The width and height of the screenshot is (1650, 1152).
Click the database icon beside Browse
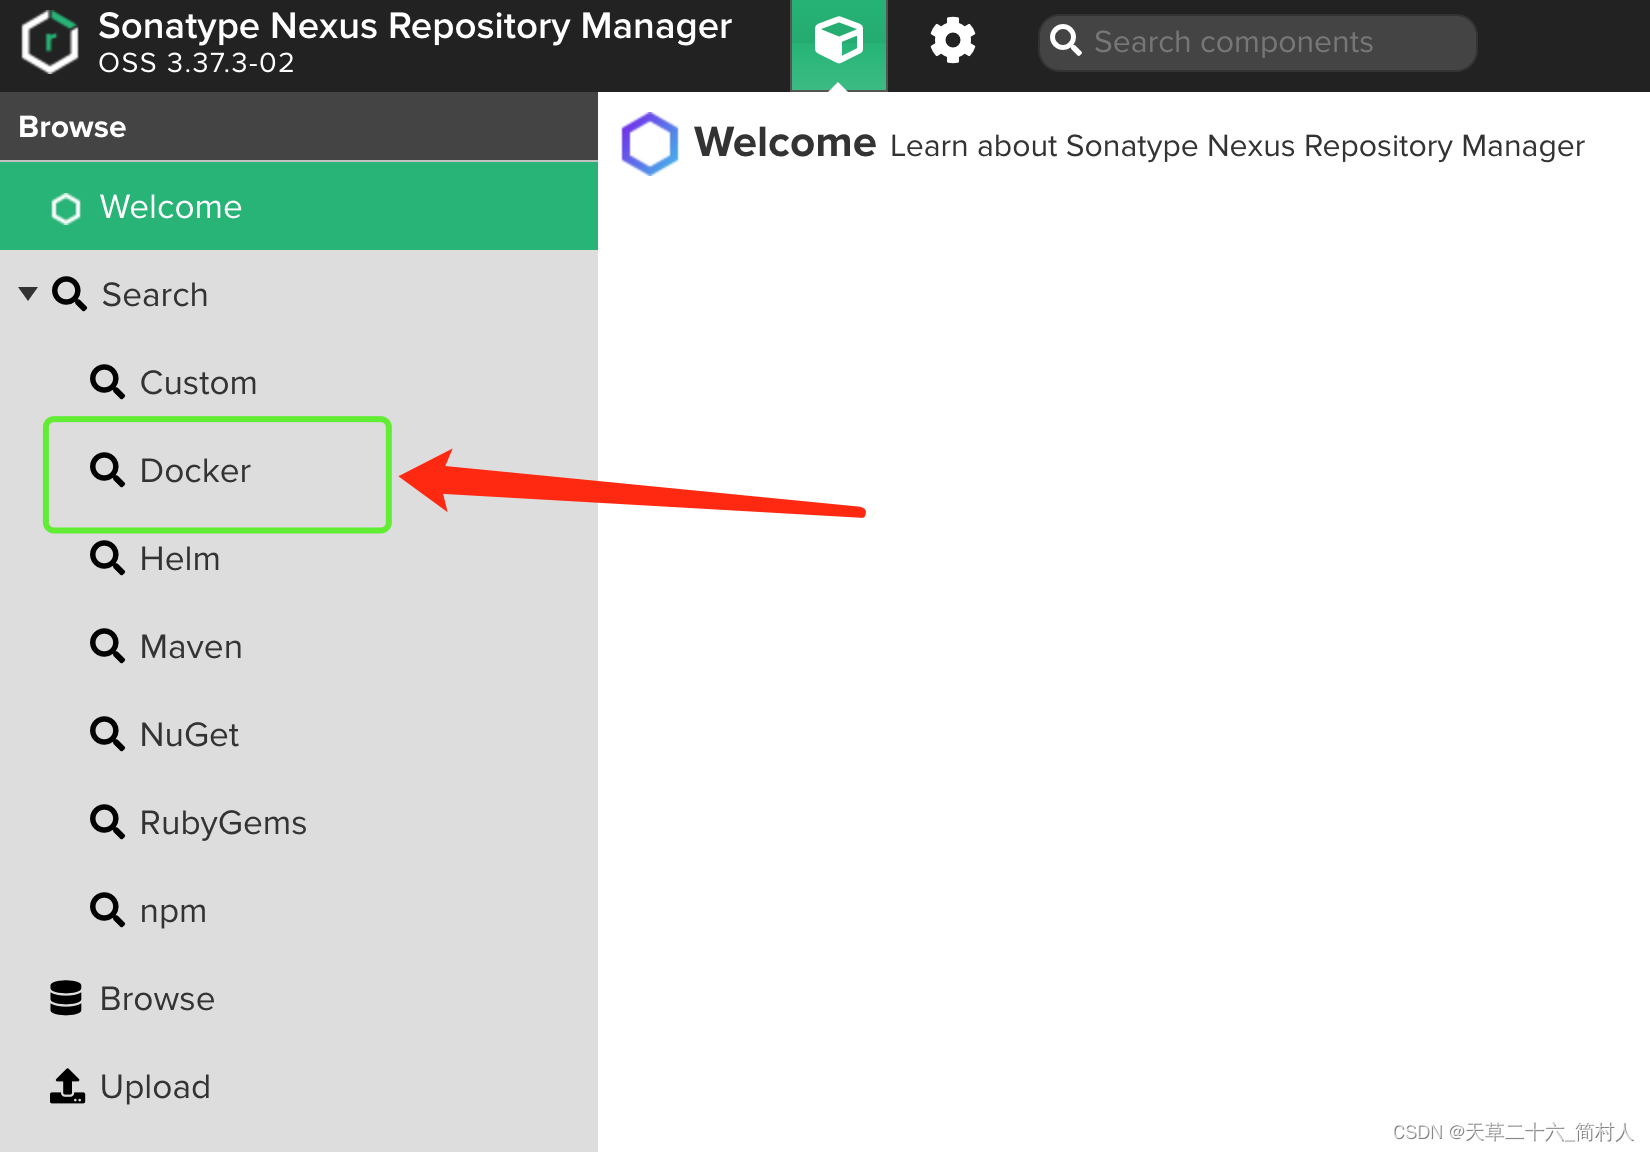click(x=66, y=998)
